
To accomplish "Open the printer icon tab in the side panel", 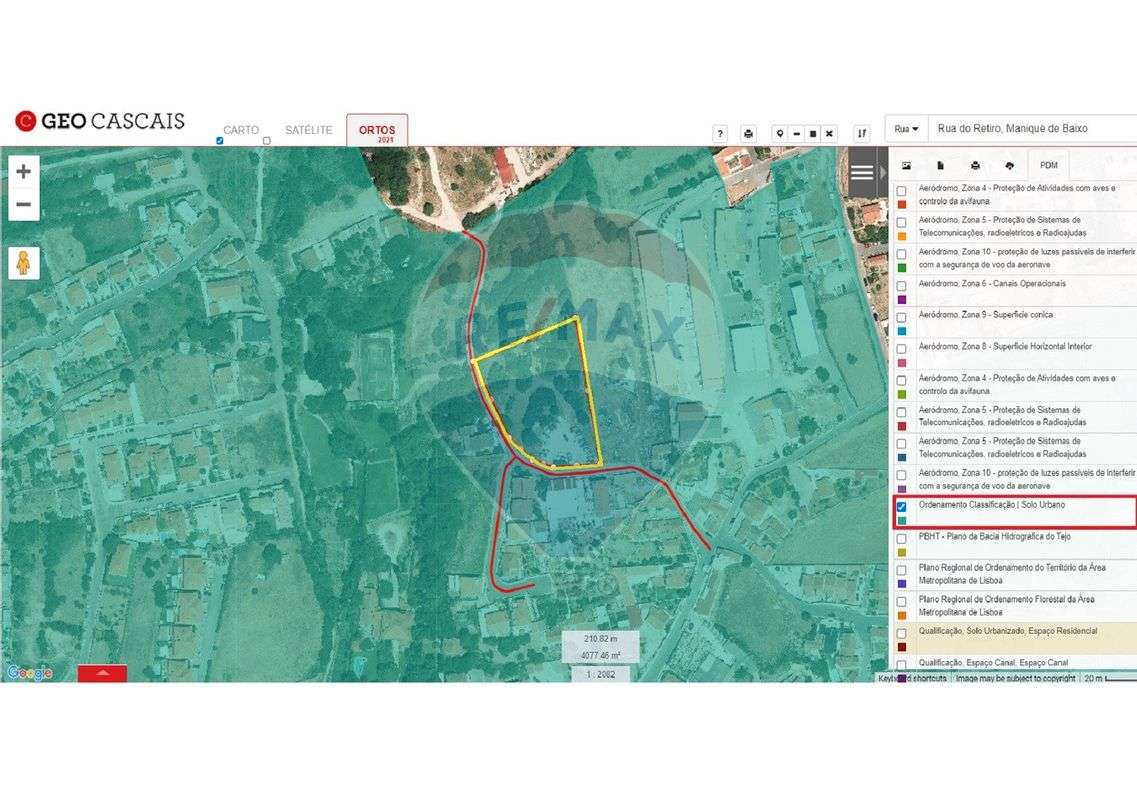I will pyautogui.click(x=975, y=165).
